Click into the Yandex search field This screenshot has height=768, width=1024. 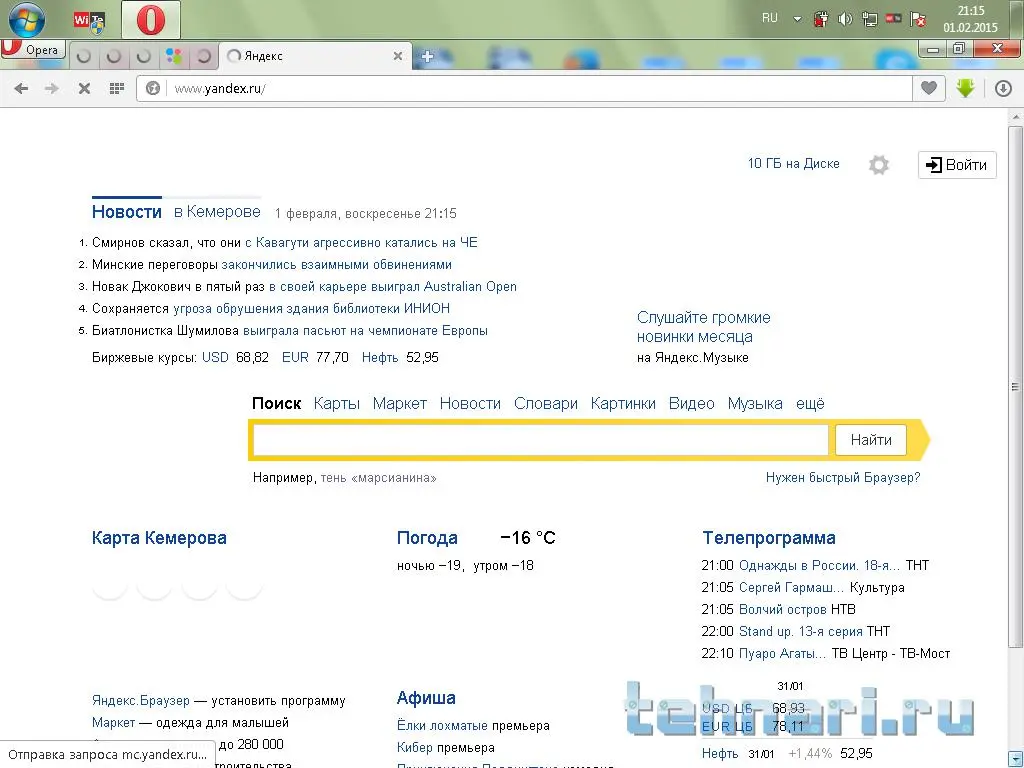tap(541, 440)
